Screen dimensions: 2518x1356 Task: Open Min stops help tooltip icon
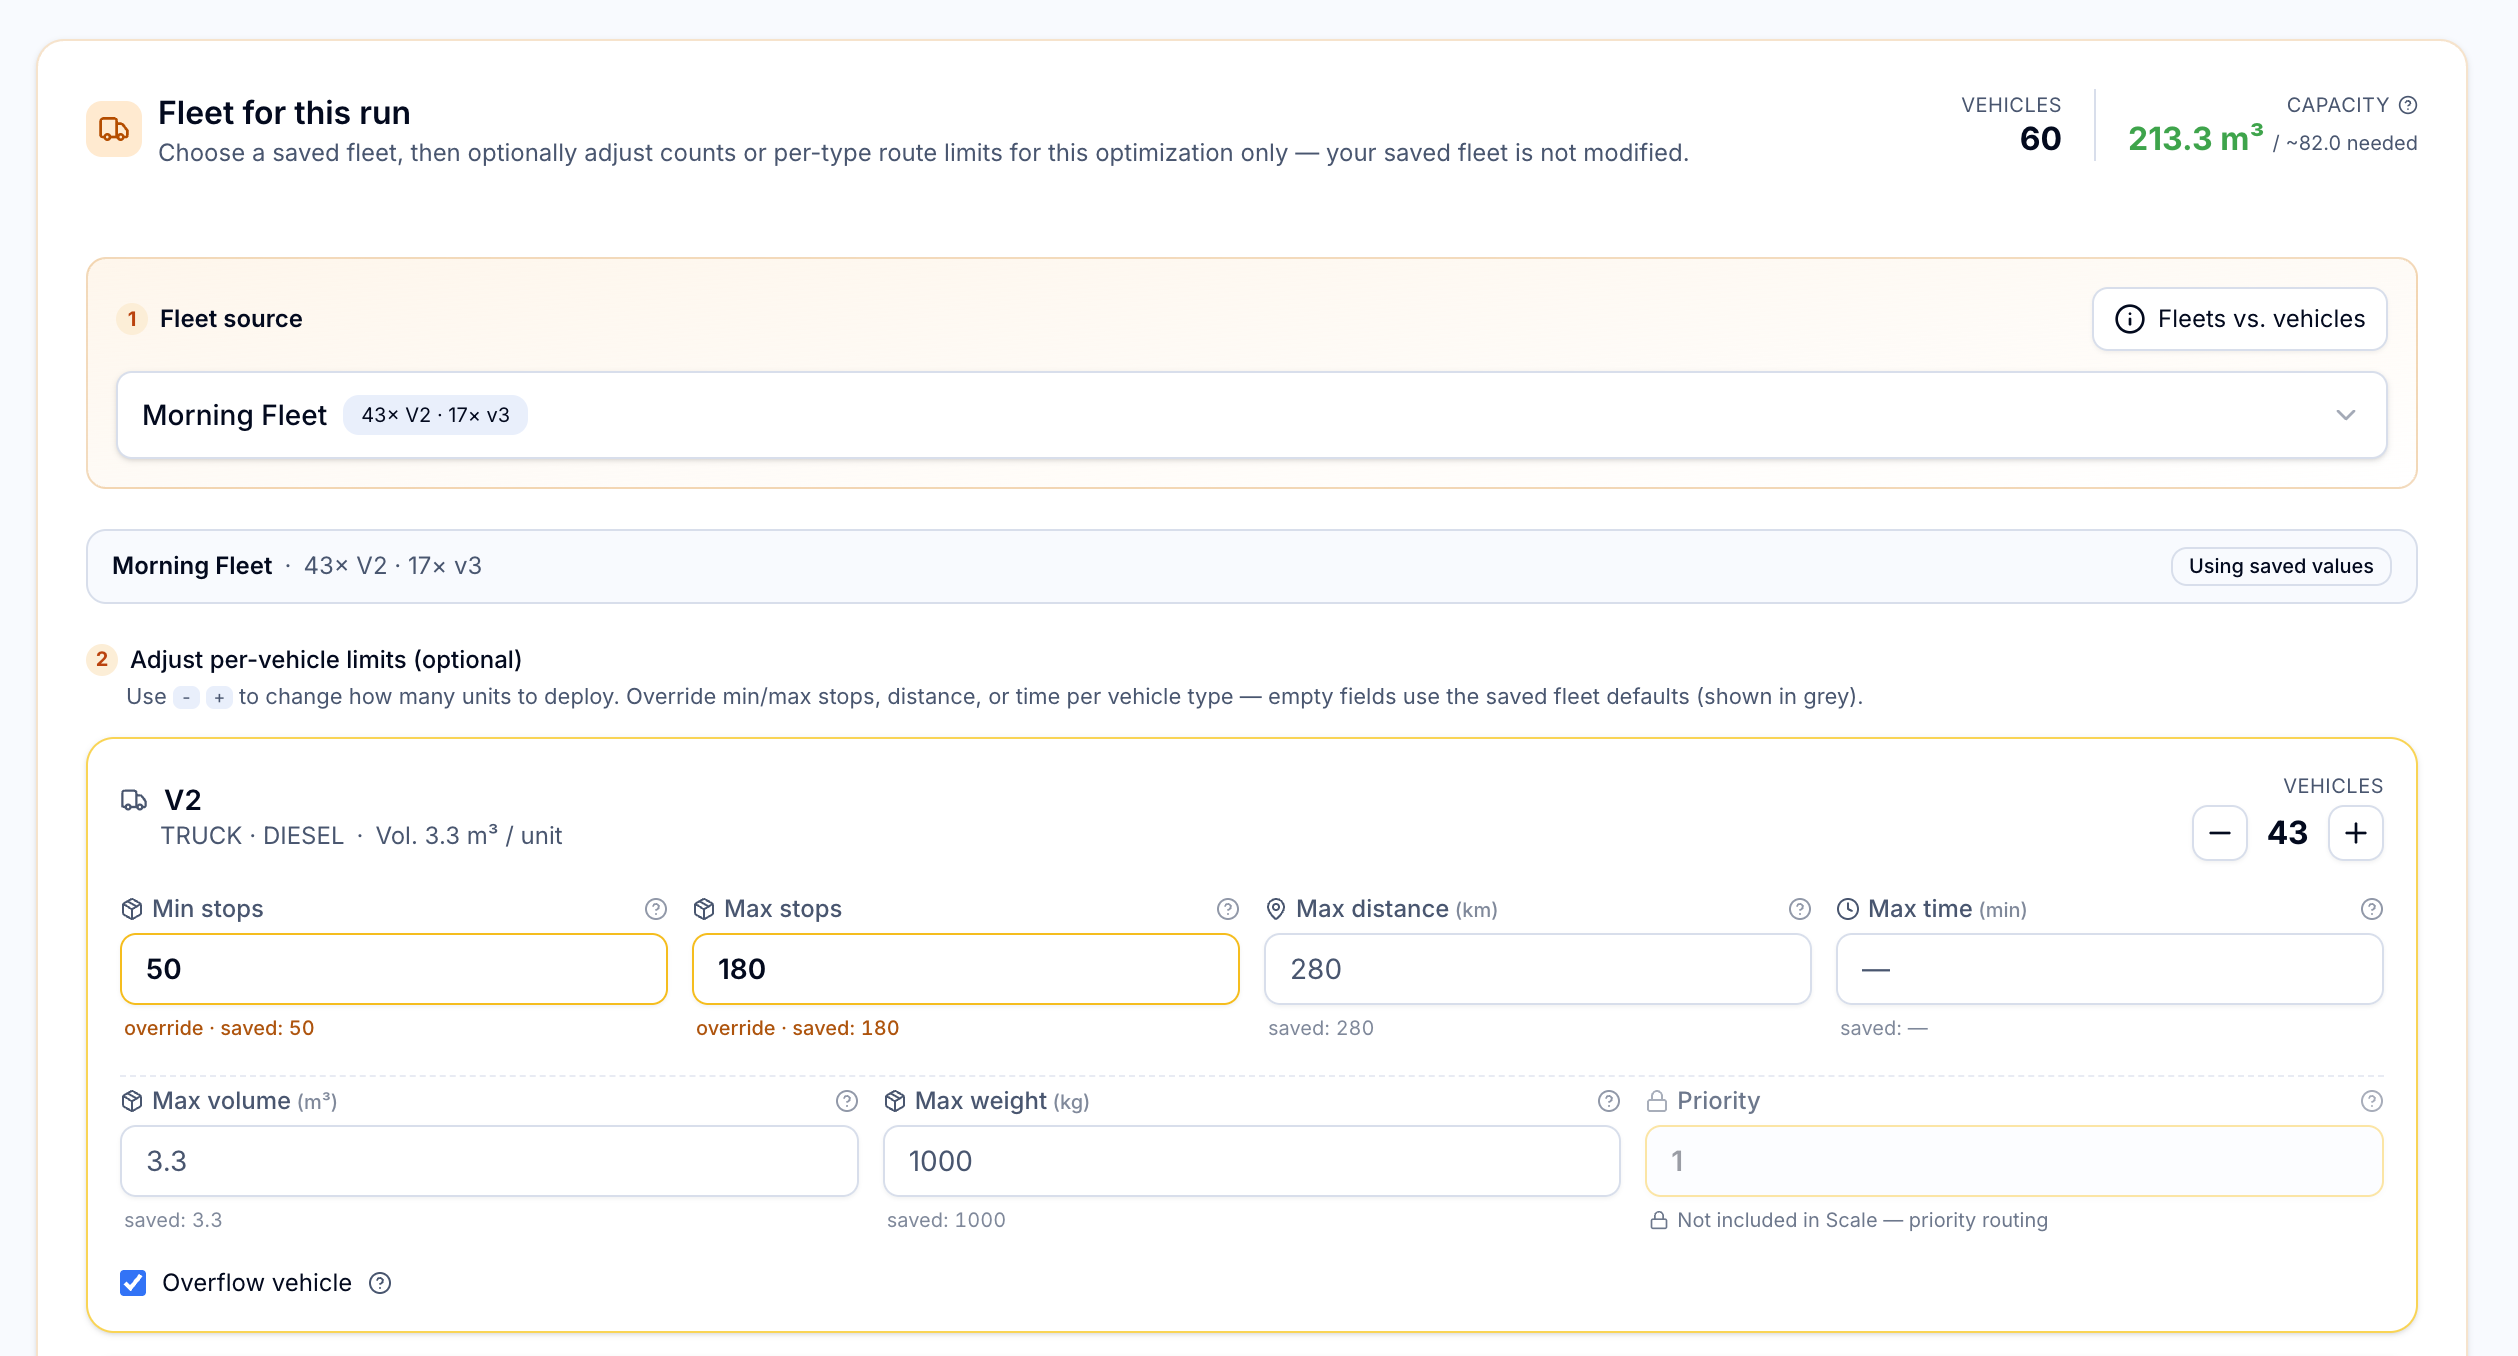pos(656,909)
